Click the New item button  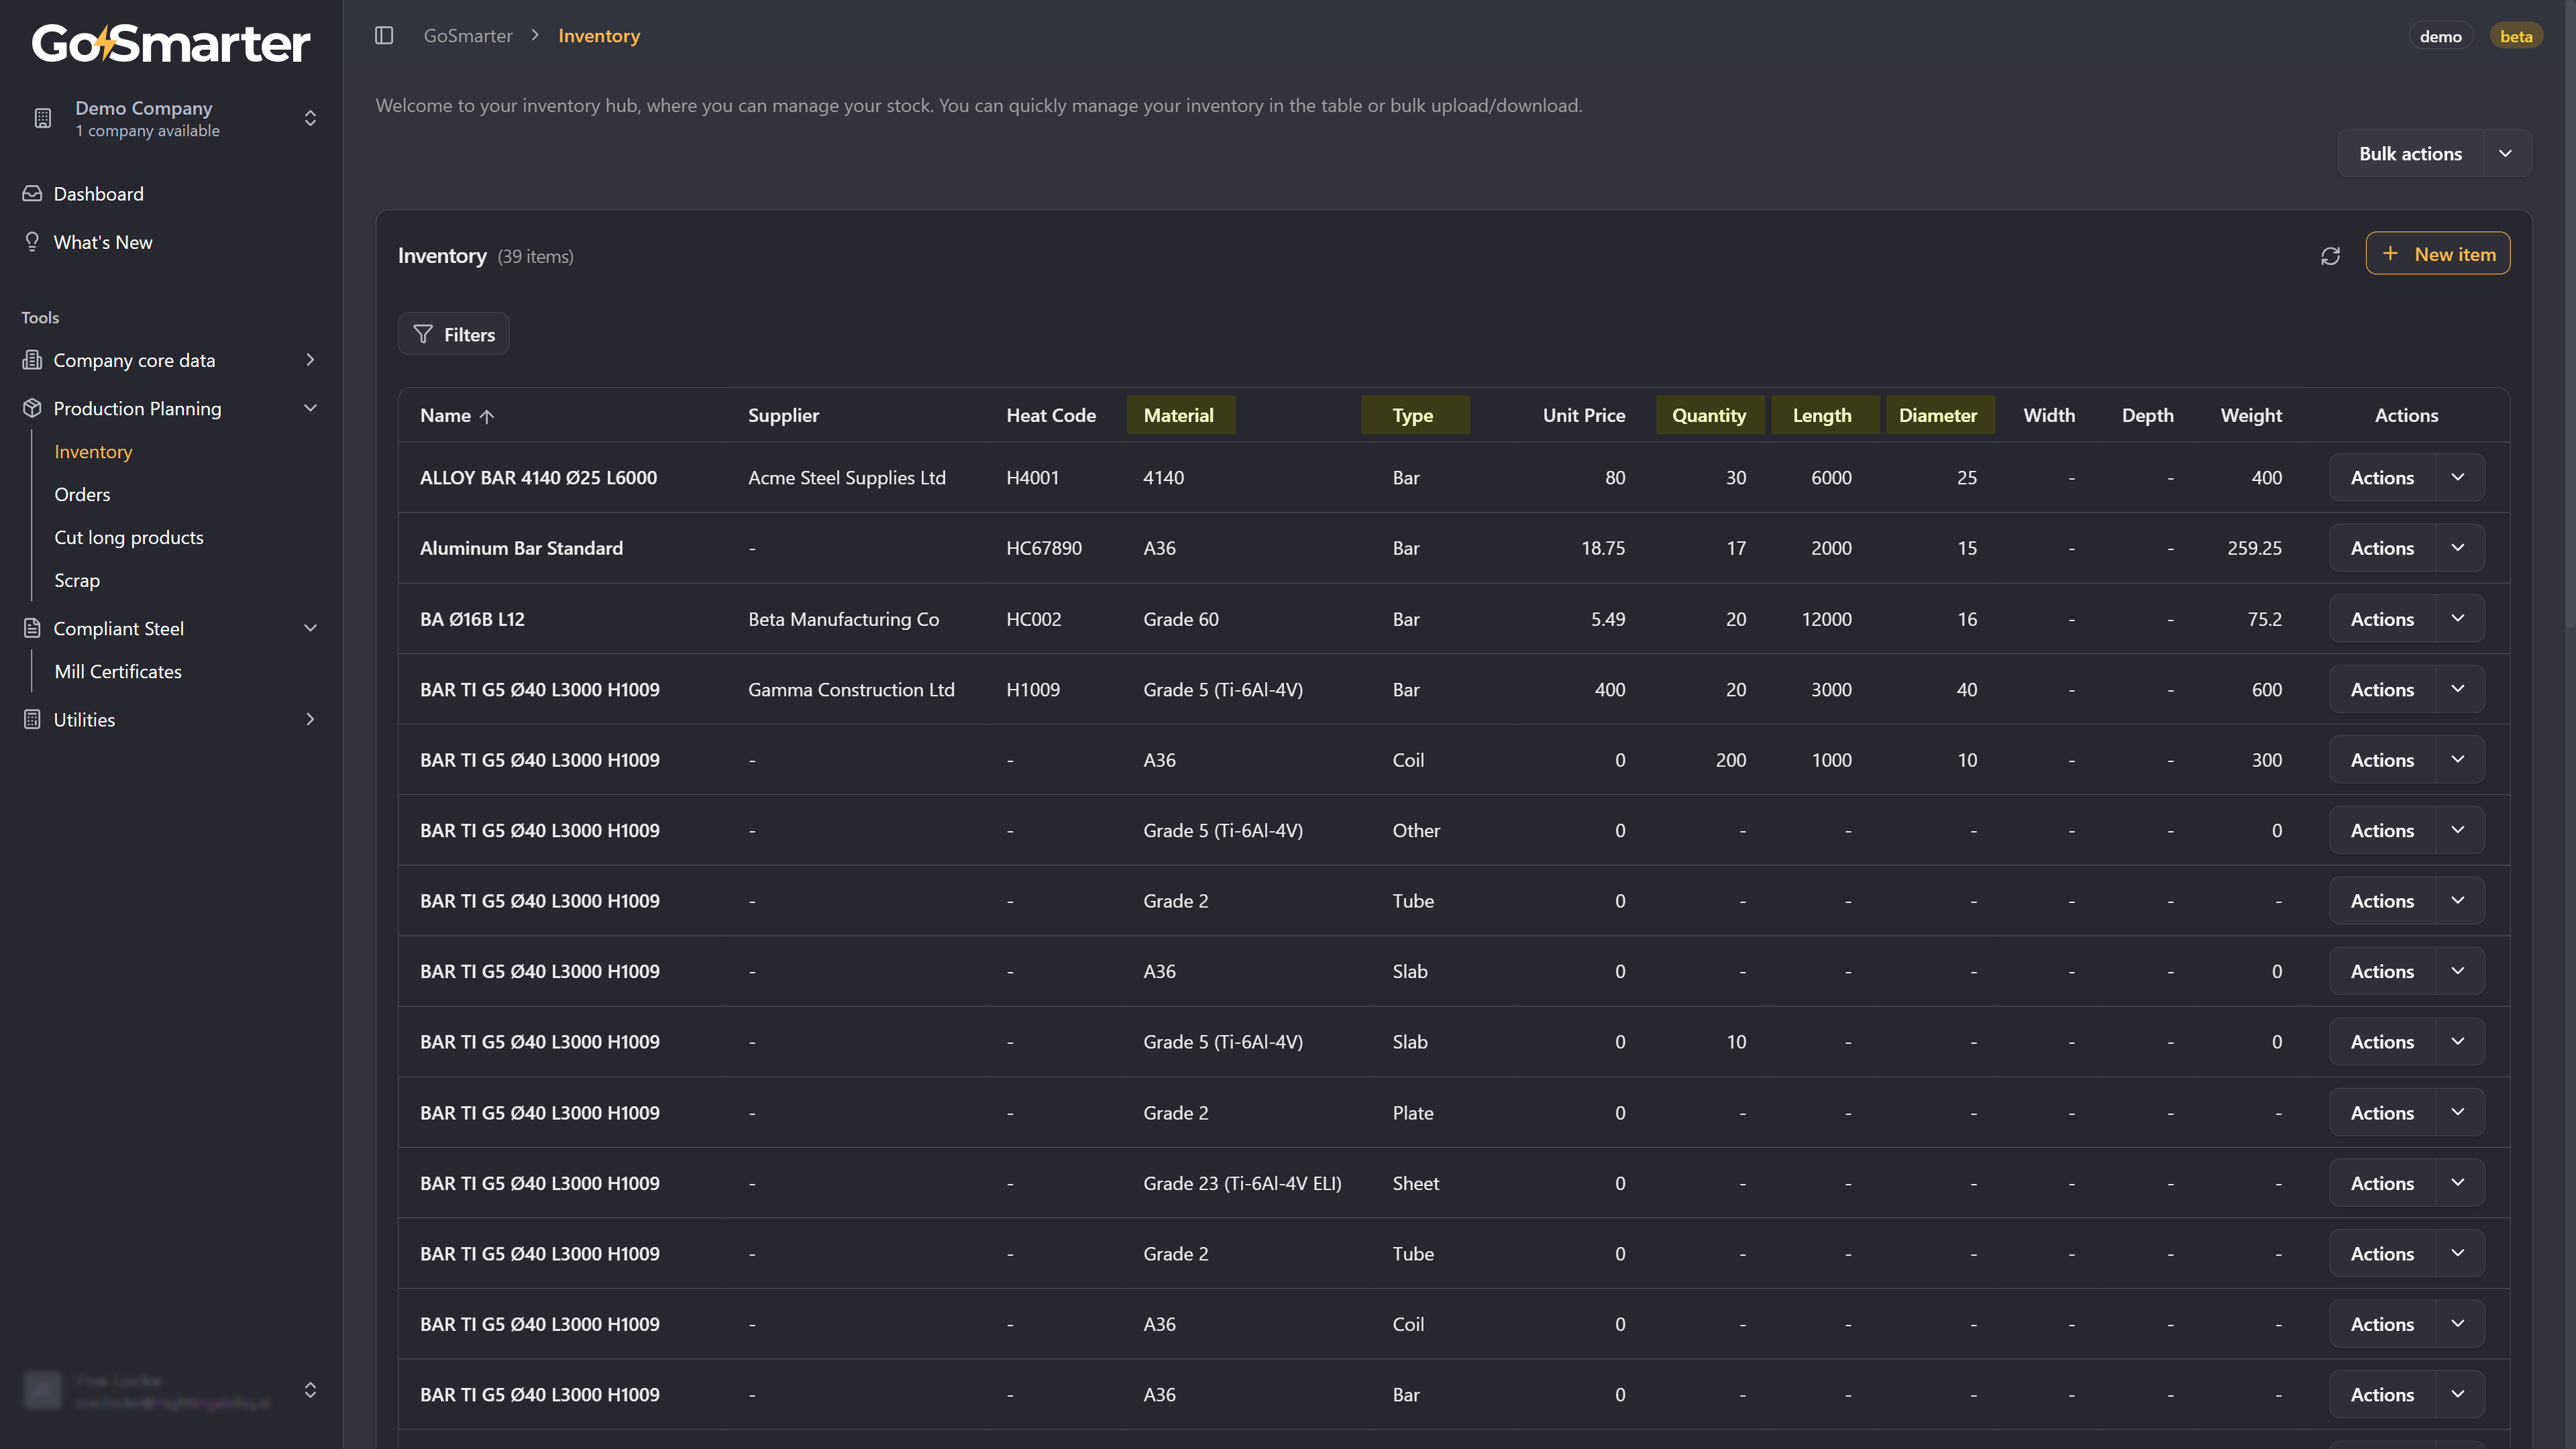[x=2437, y=254]
